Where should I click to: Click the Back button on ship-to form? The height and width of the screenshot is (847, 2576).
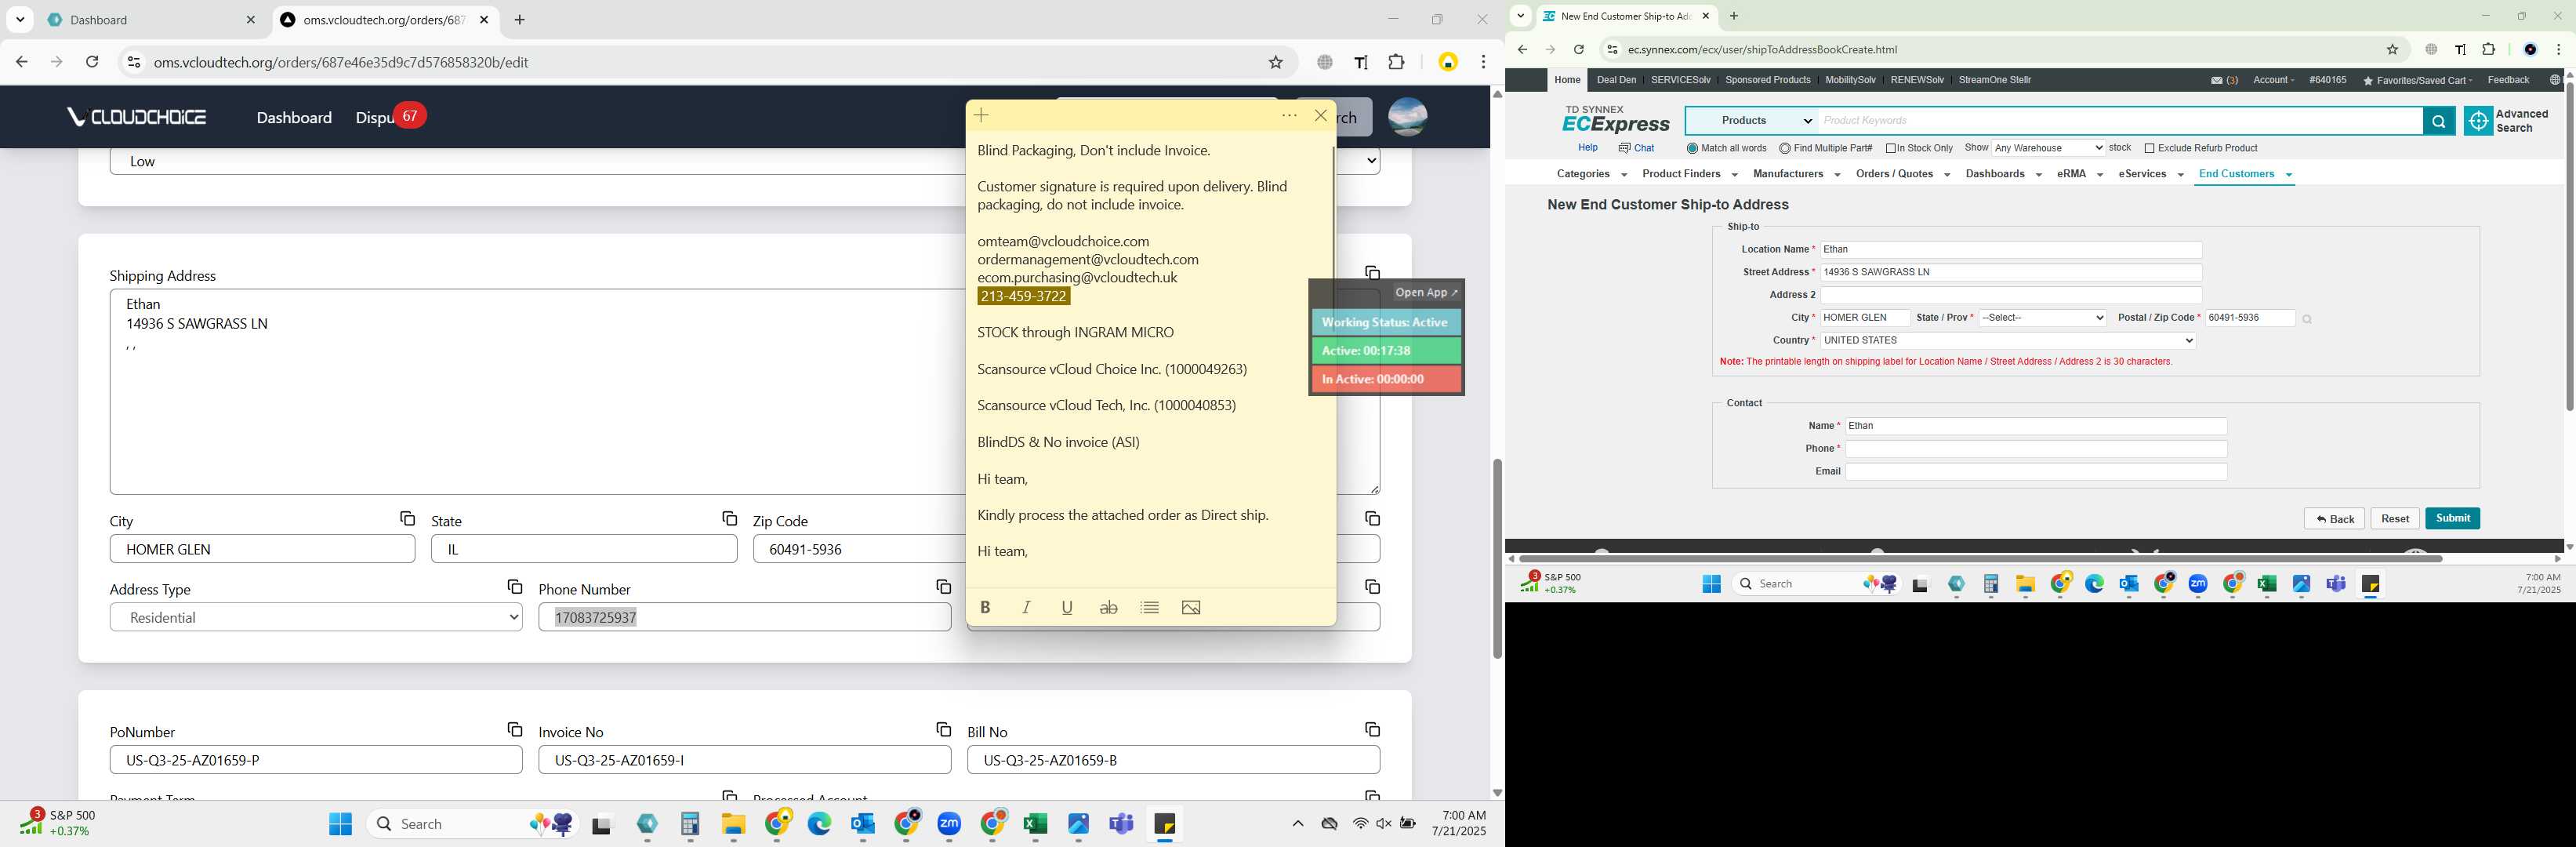tap(2334, 518)
